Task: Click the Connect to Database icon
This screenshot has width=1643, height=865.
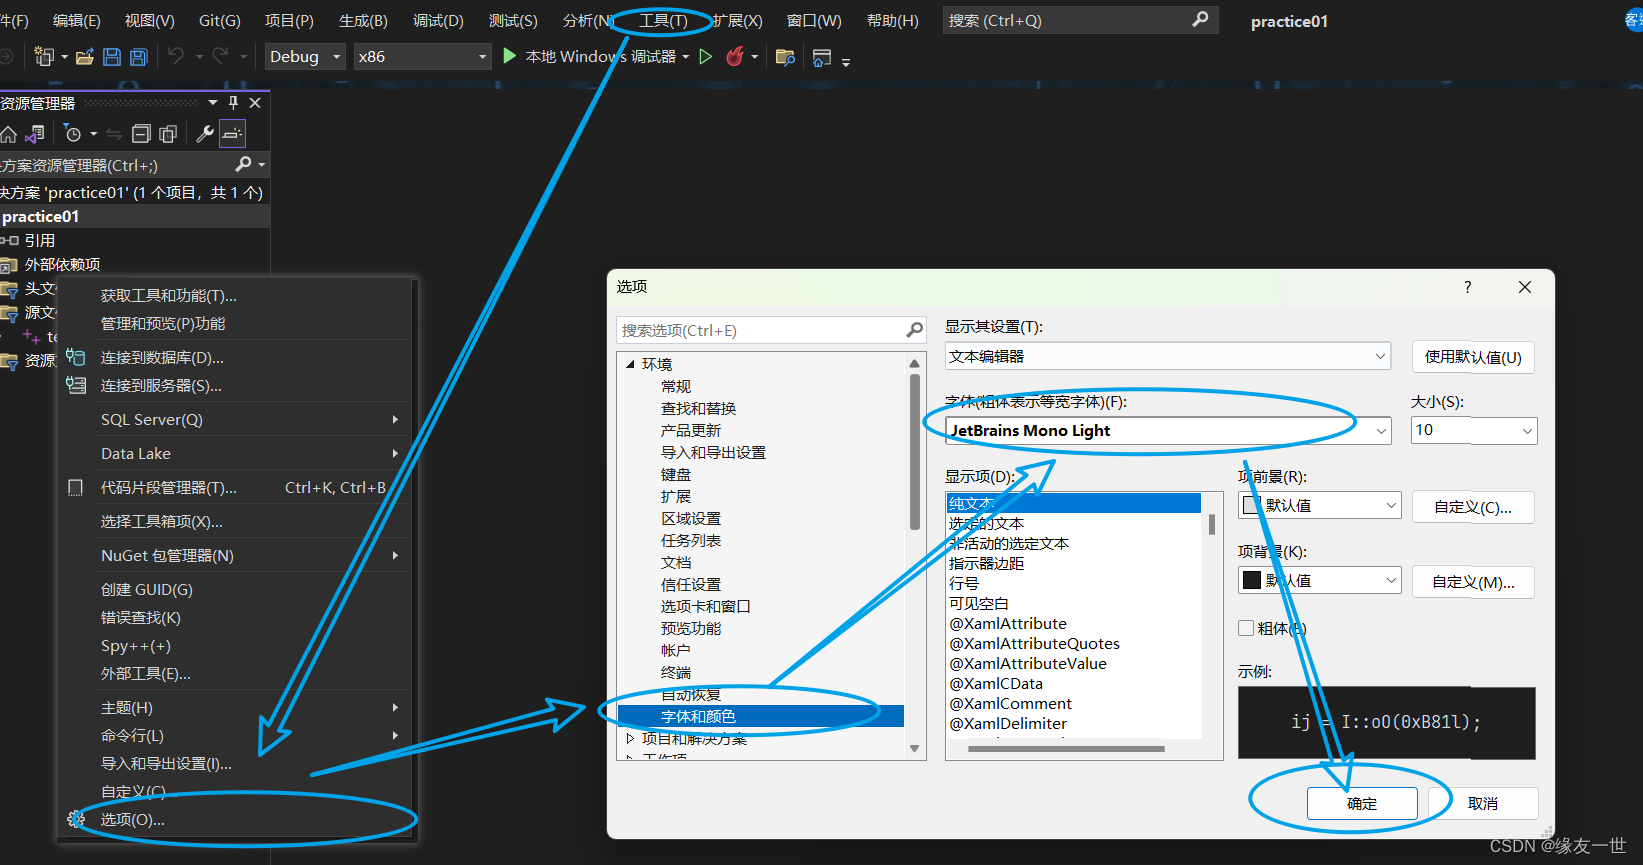Action: 76,357
